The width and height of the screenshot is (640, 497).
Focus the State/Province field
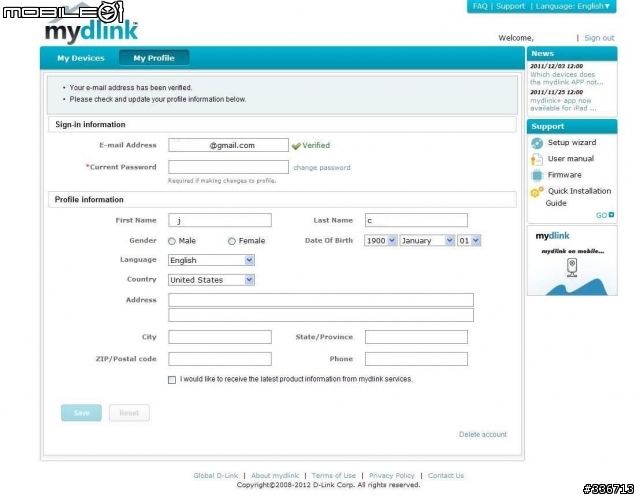coord(416,337)
